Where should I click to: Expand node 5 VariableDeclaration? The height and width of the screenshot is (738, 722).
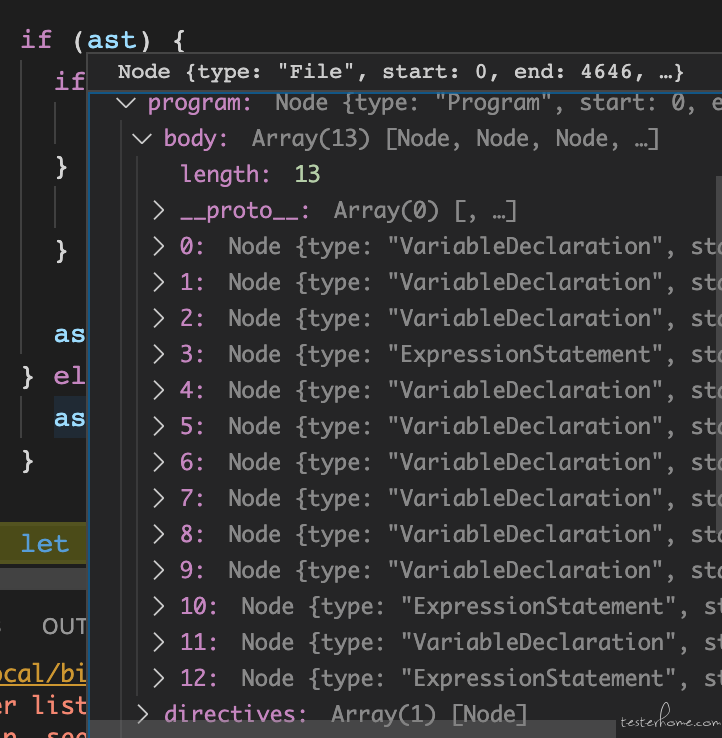(x=159, y=426)
